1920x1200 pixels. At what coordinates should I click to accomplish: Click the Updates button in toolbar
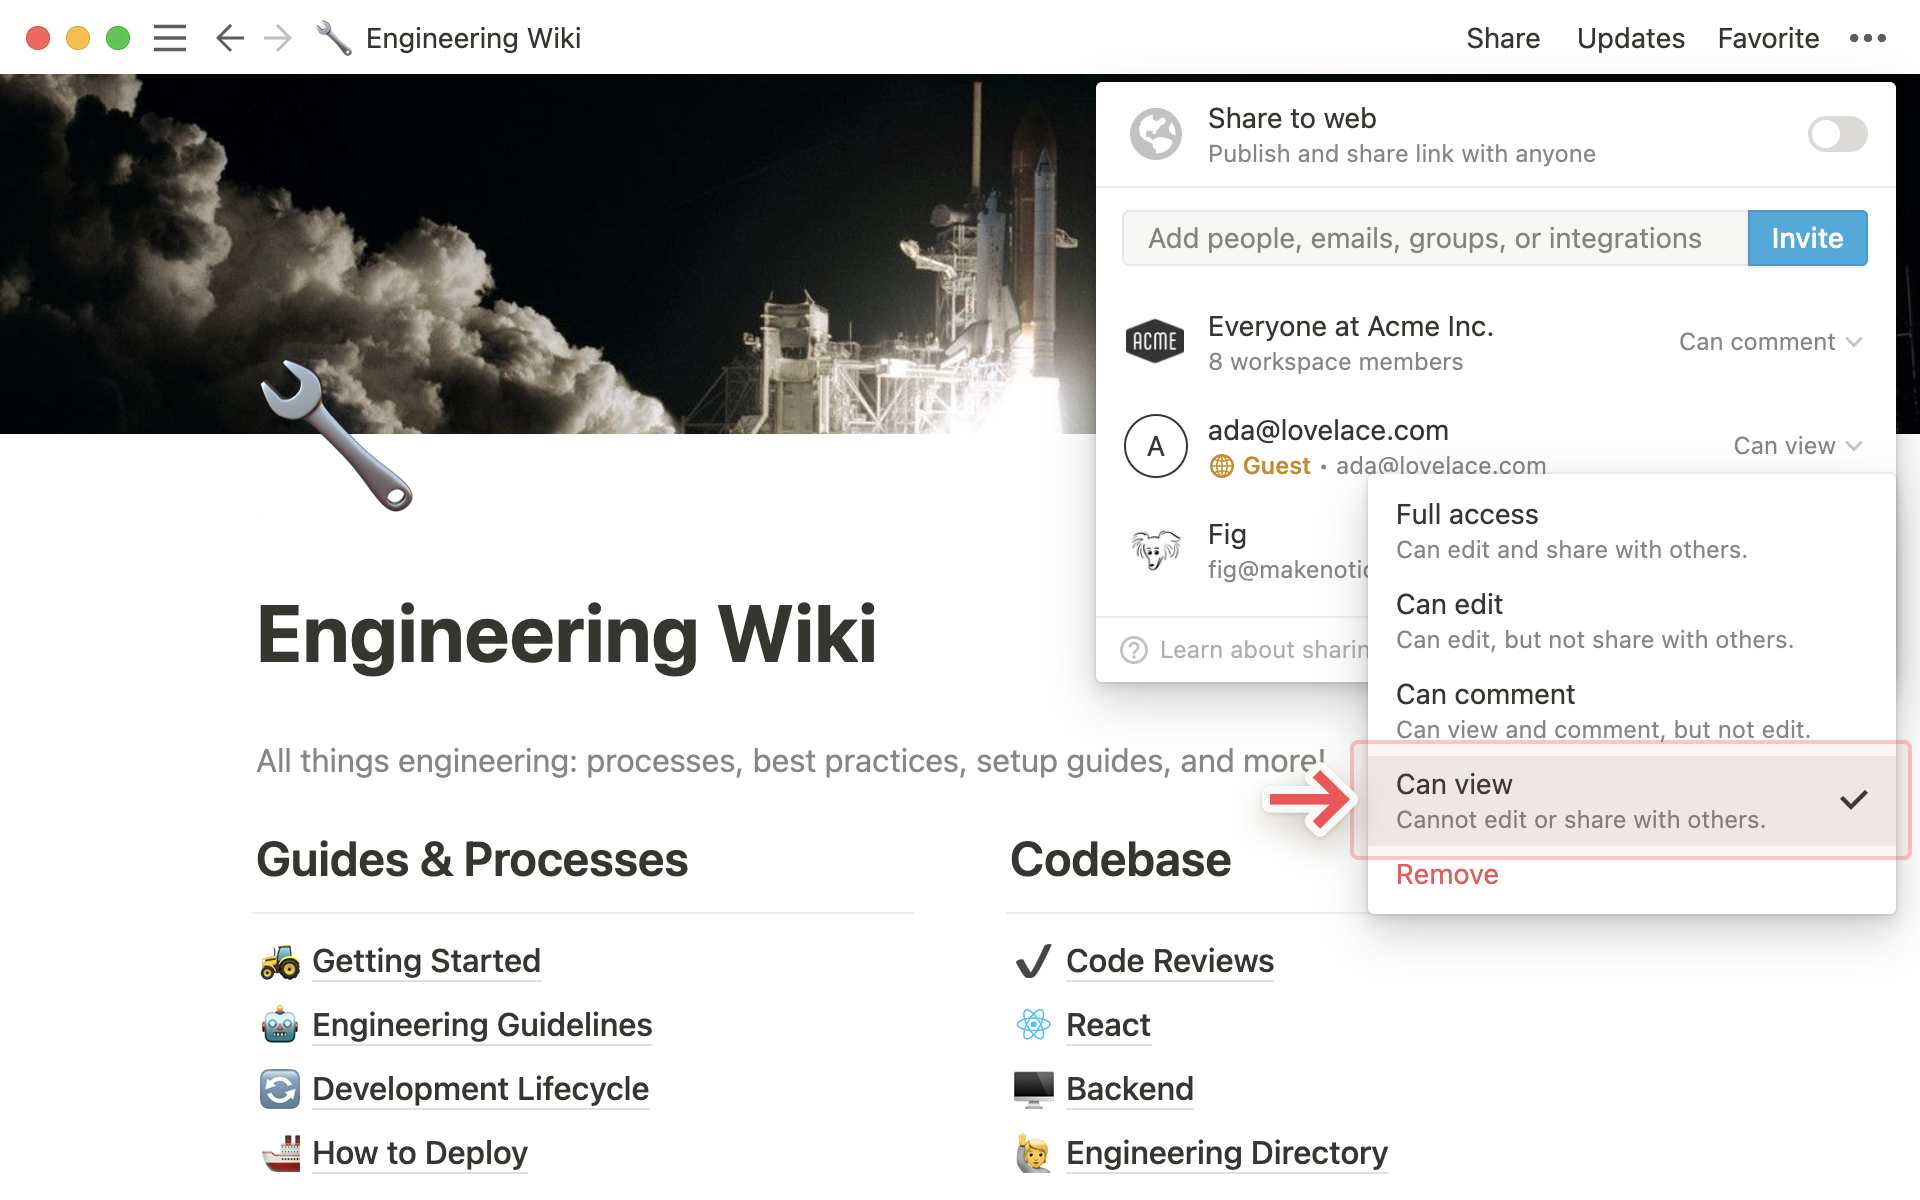[x=1630, y=39]
